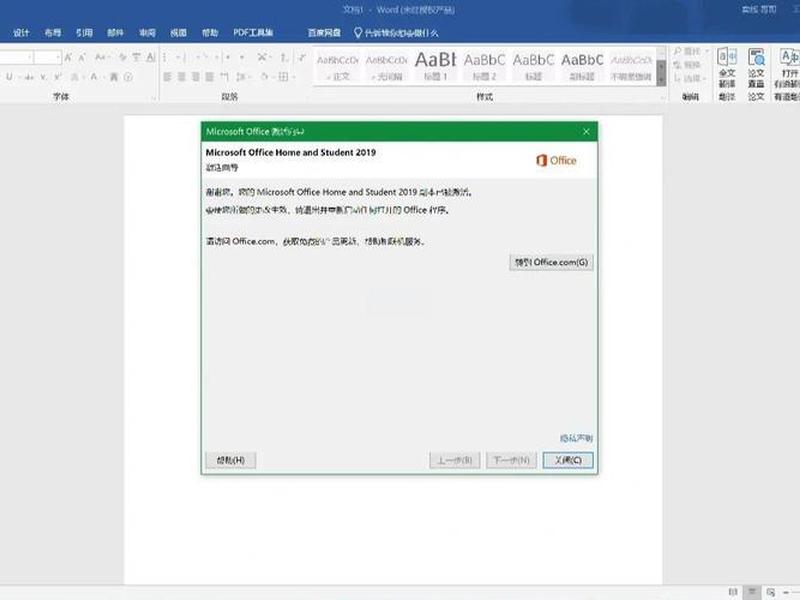This screenshot has height=600, width=800.
Task: Click the Bullets list icon
Action: pos(165,57)
